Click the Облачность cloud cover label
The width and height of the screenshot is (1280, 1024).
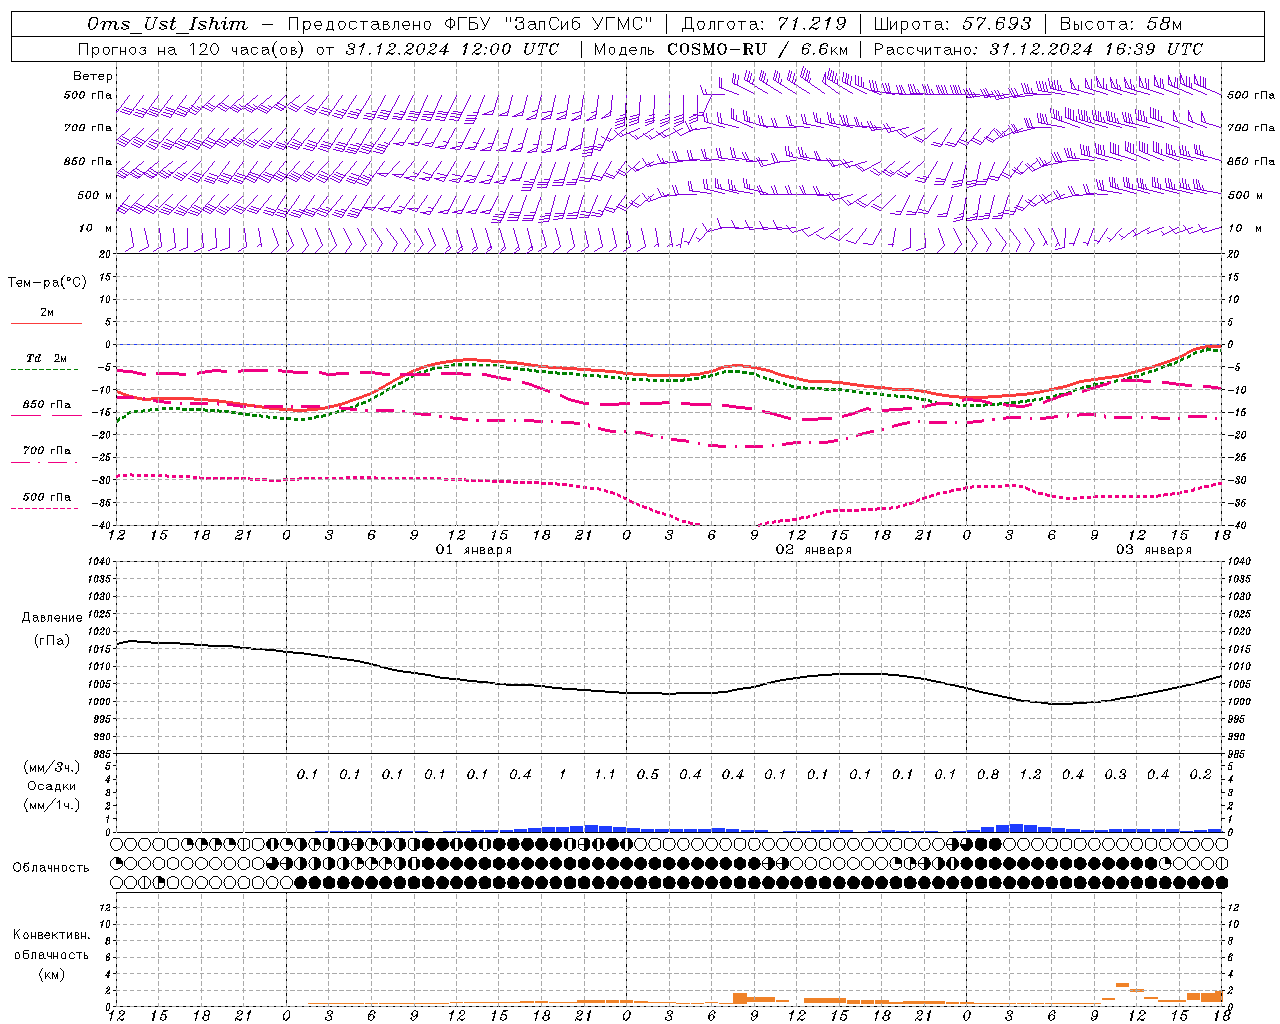pyautogui.click(x=51, y=868)
